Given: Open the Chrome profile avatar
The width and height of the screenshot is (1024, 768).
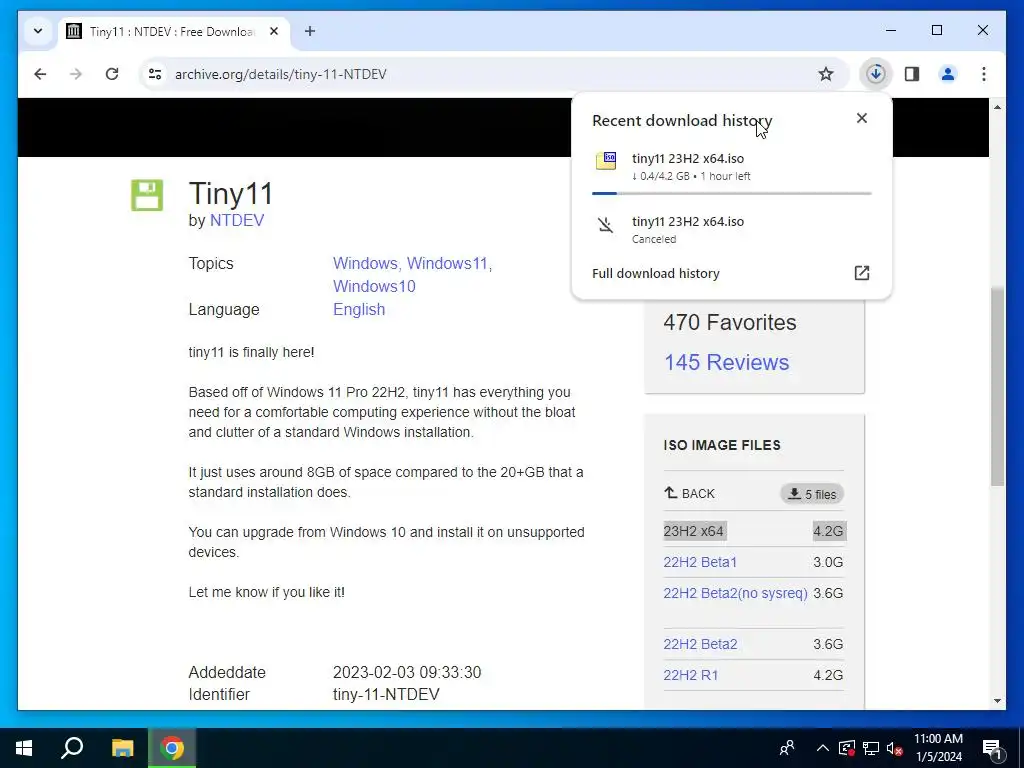Looking at the screenshot, I should click(948, 74).
